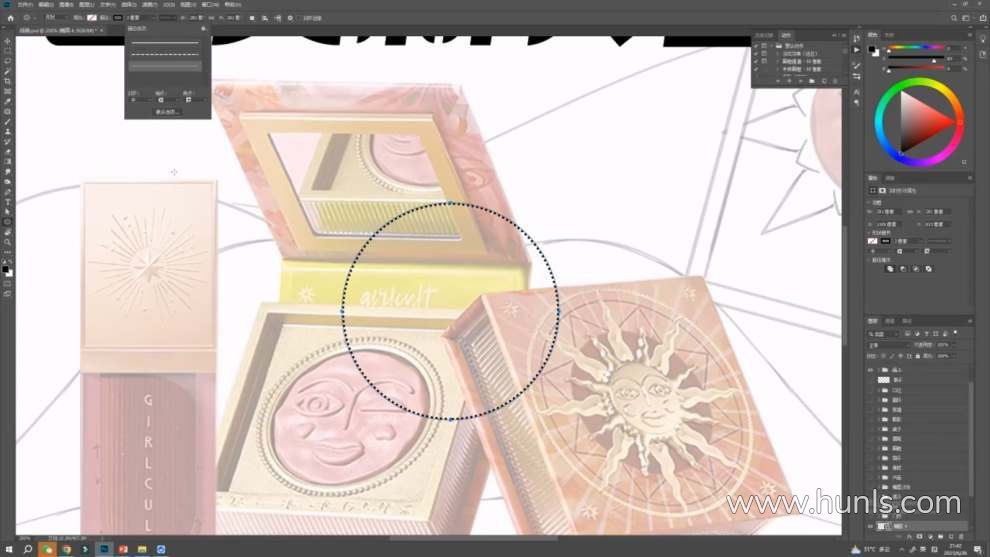Open Windows Start button
The height and width of the screenshot is (557, 990).
pyautogui.click(x=9, y=549)
